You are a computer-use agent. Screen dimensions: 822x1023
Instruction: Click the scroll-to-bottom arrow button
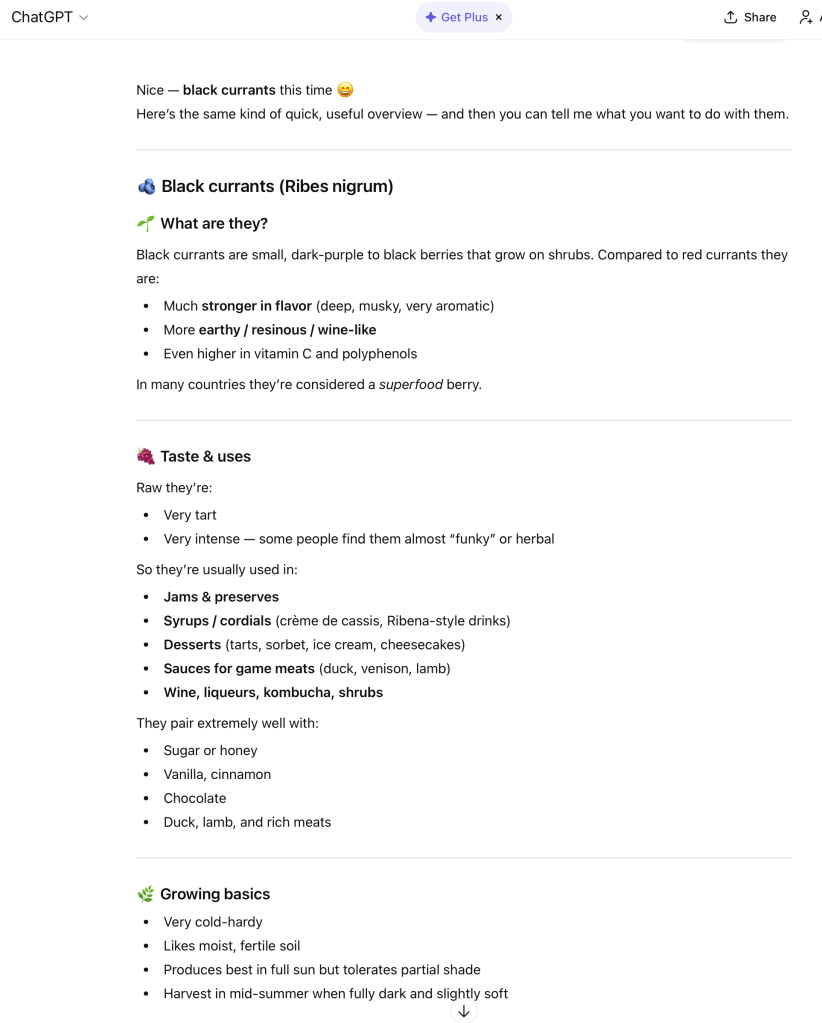tap(464, 1011)
